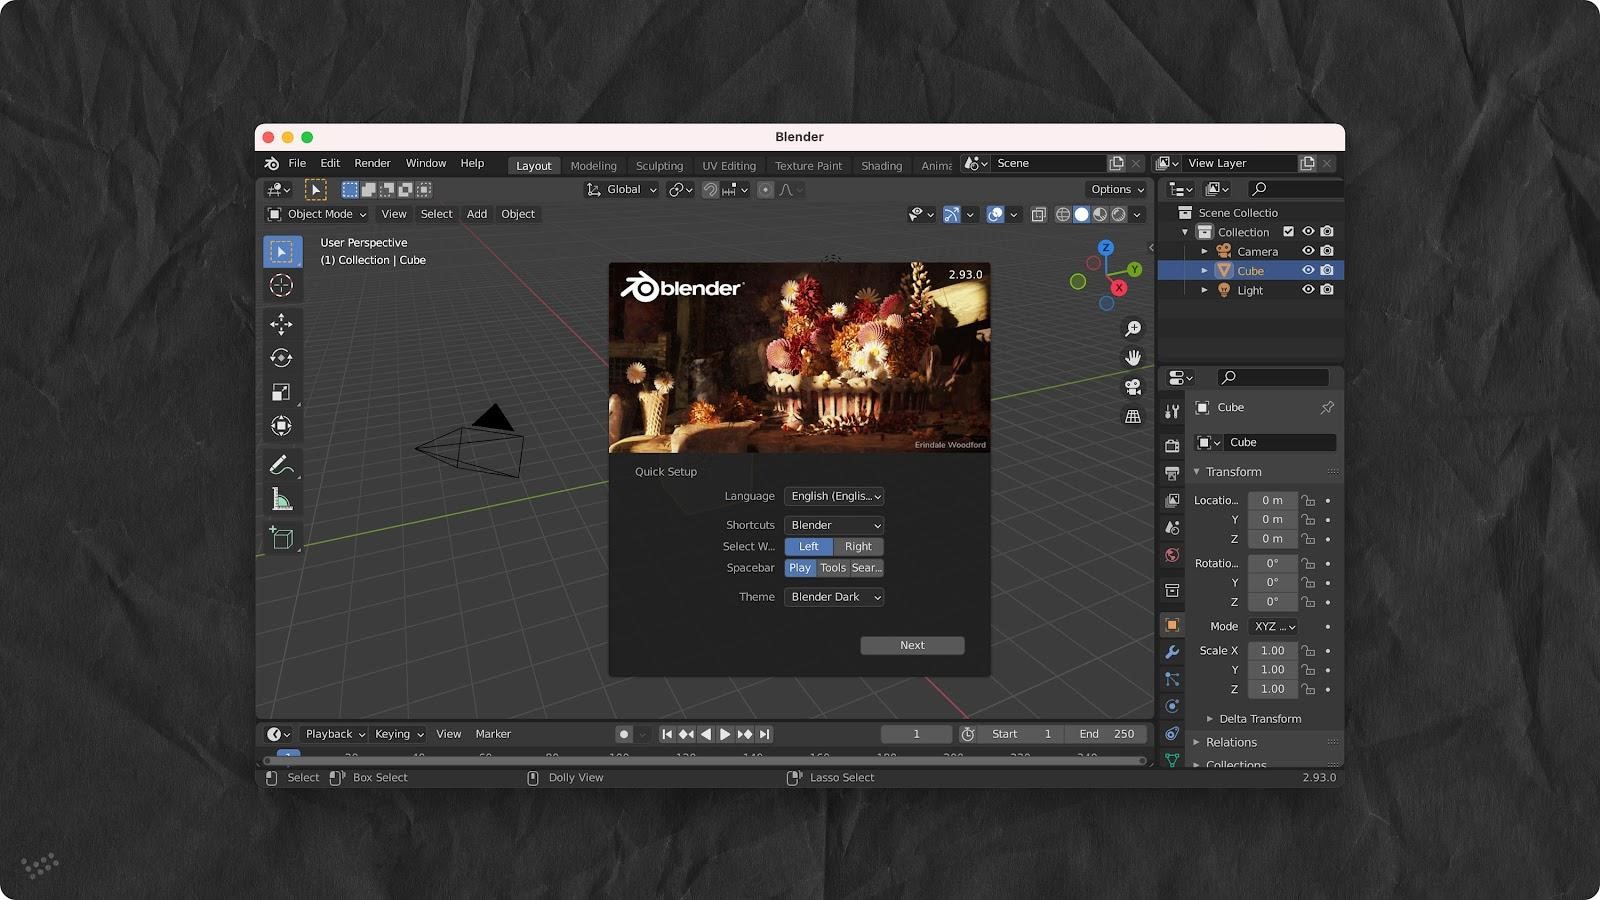Switch to the Modeling workspace tab
Screen dimensions: 1600x900
[594, 166]
